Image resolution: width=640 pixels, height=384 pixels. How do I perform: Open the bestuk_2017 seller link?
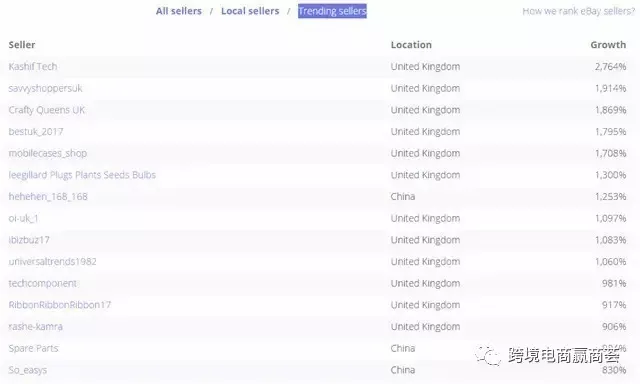(36, 131)
